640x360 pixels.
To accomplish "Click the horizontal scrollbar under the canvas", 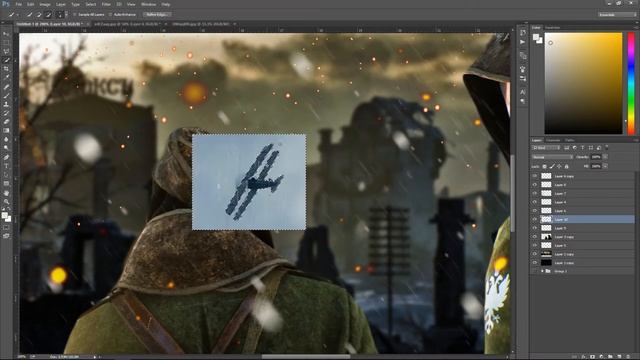I will (305, 357).
